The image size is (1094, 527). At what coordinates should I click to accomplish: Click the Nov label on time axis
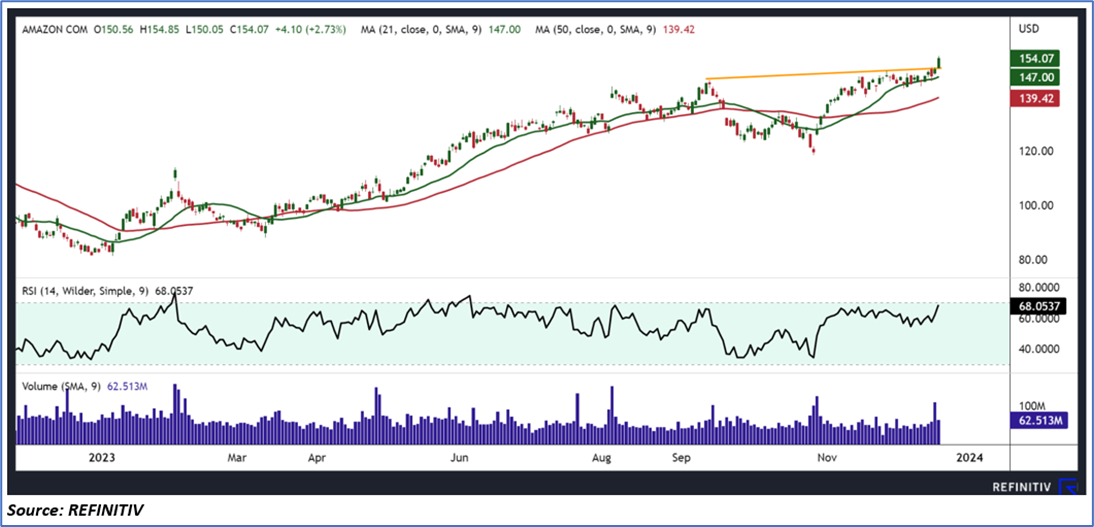click(827, 458)
